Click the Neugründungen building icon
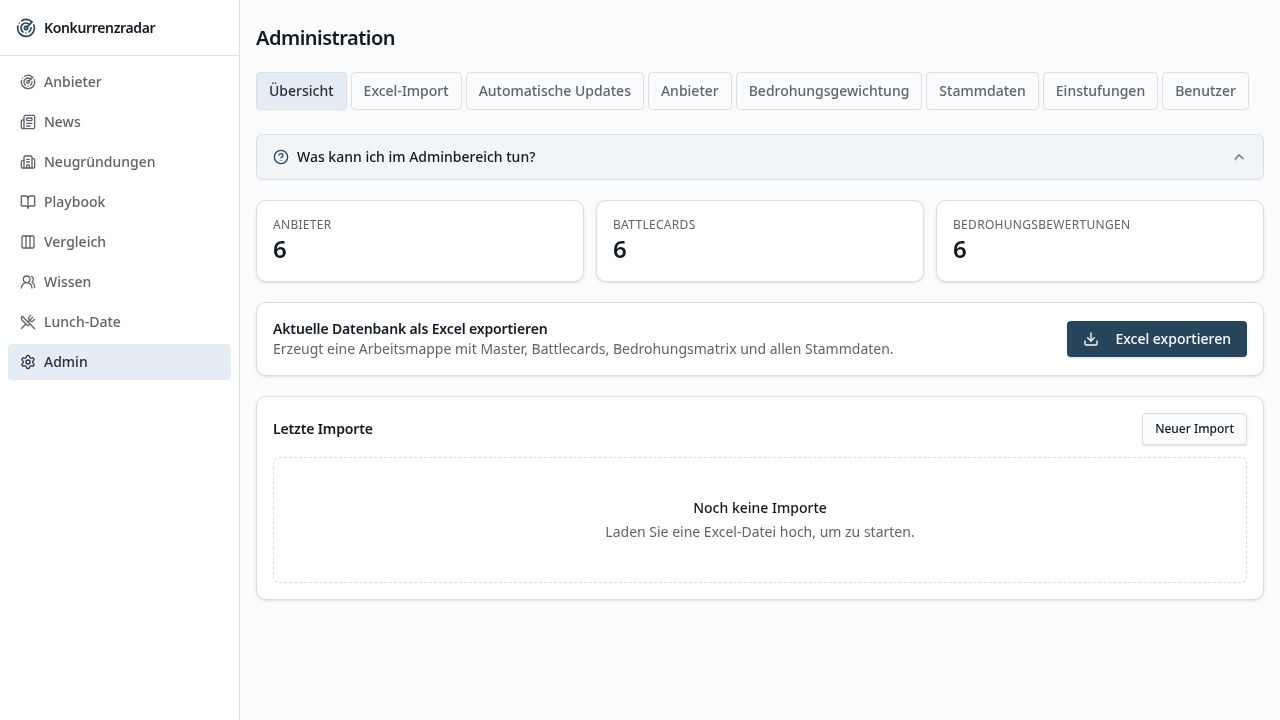 pyautogui.click(x=28, y=162)
